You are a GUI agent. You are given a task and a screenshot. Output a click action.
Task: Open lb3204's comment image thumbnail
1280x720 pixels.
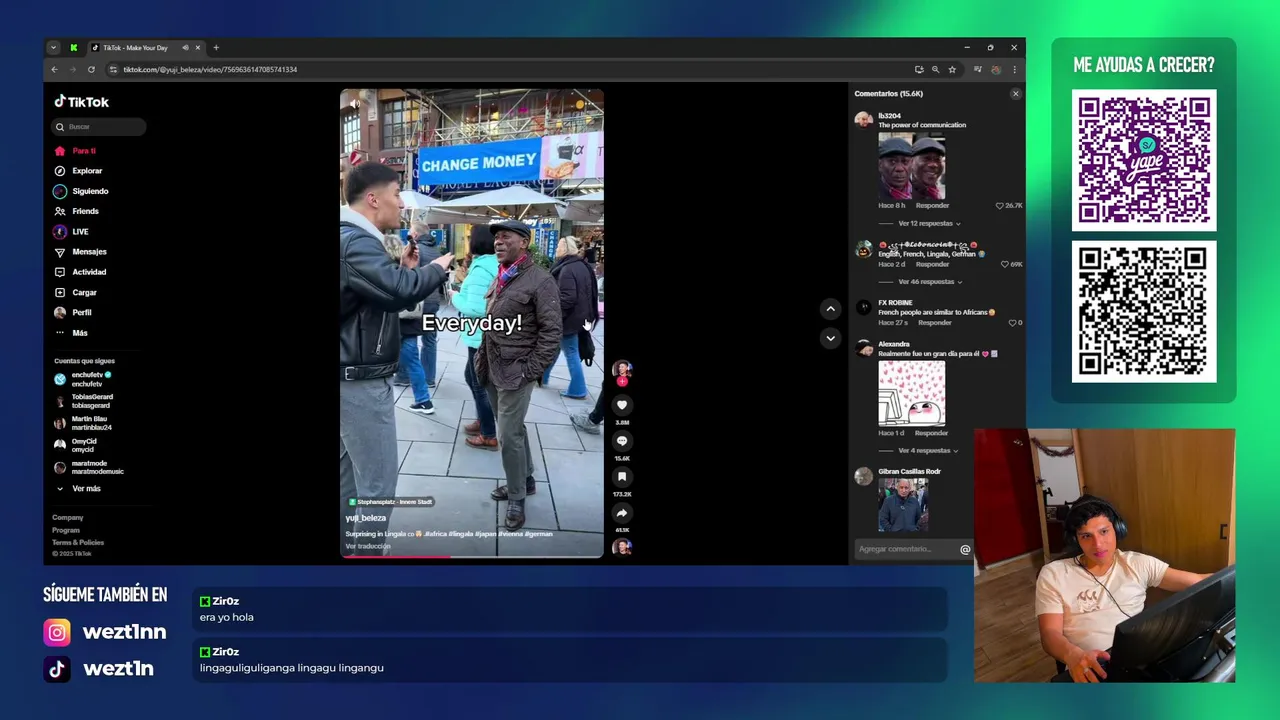[x=912, y=166]
